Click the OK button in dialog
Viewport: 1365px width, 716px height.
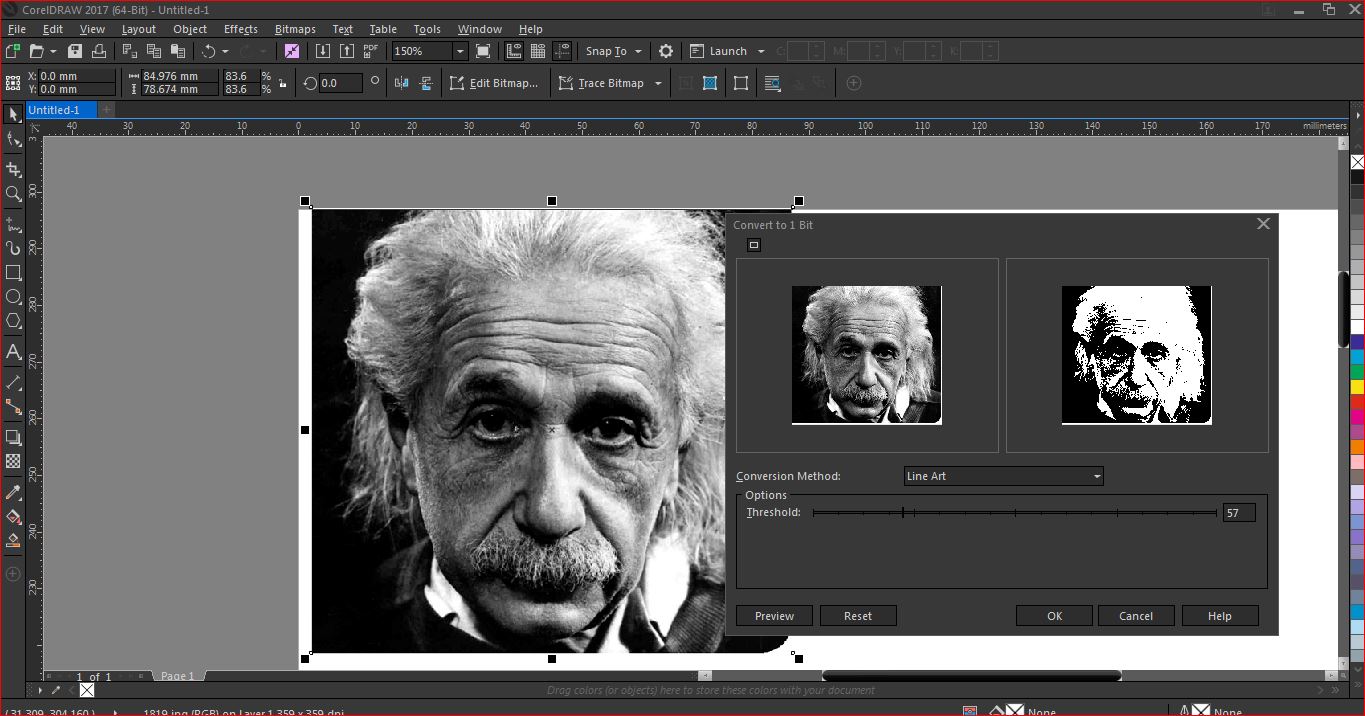pyautogui.click(x=1054, y=616)
